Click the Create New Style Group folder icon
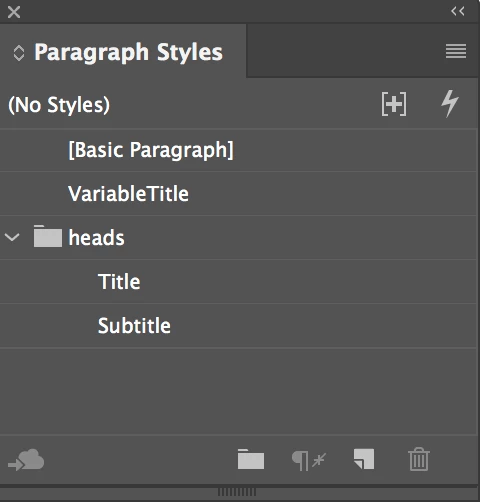 (251, 459)
